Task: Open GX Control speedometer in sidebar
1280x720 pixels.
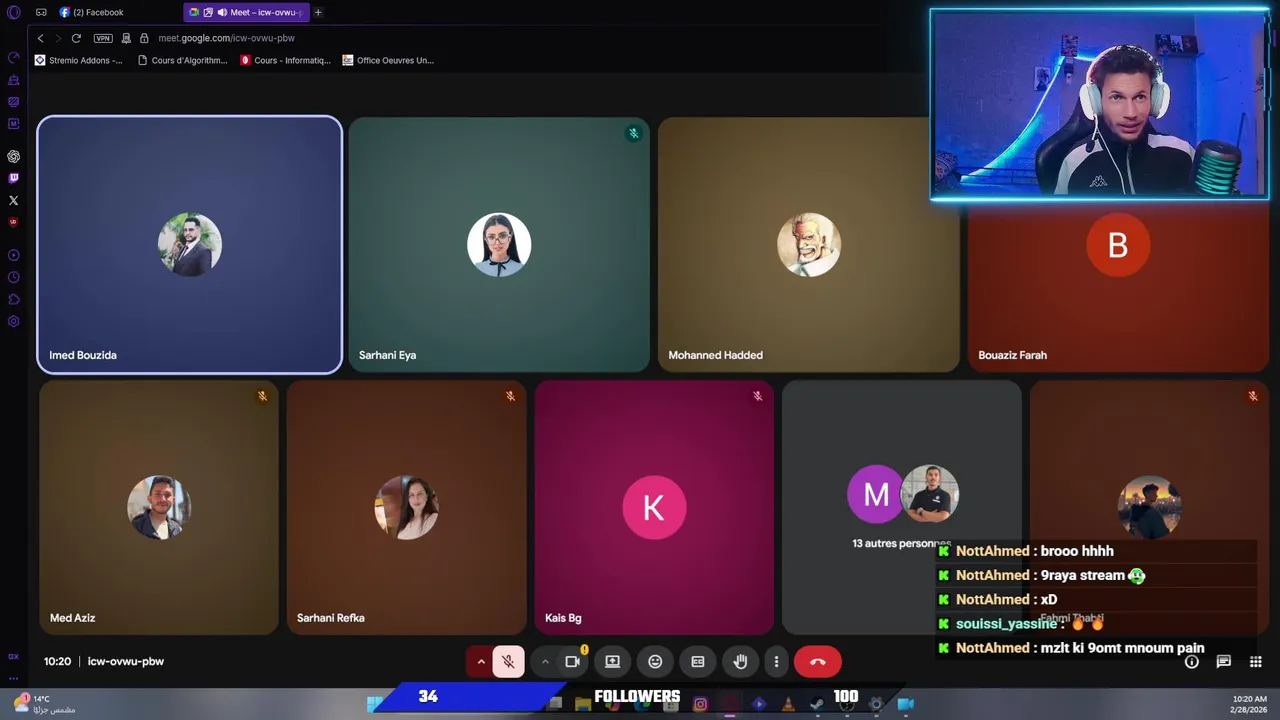Action: tap(13, 58)
